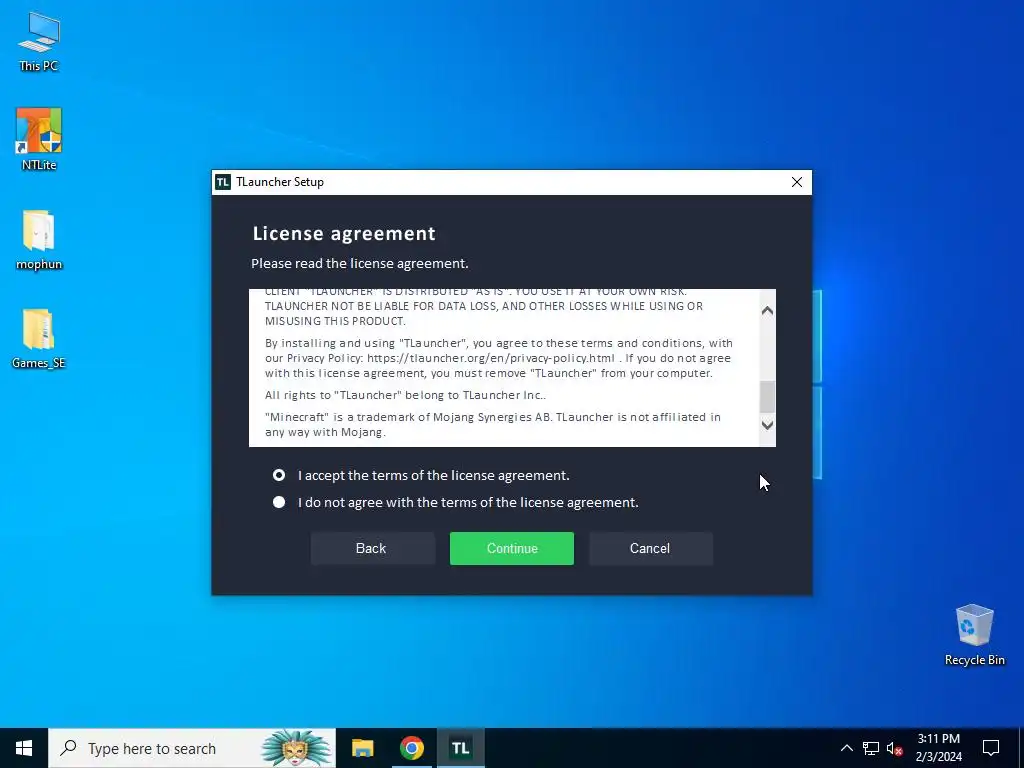Click 'Please read the license agreement.' text
This screenshot has height=768, width=1024.
coord(360,263)
